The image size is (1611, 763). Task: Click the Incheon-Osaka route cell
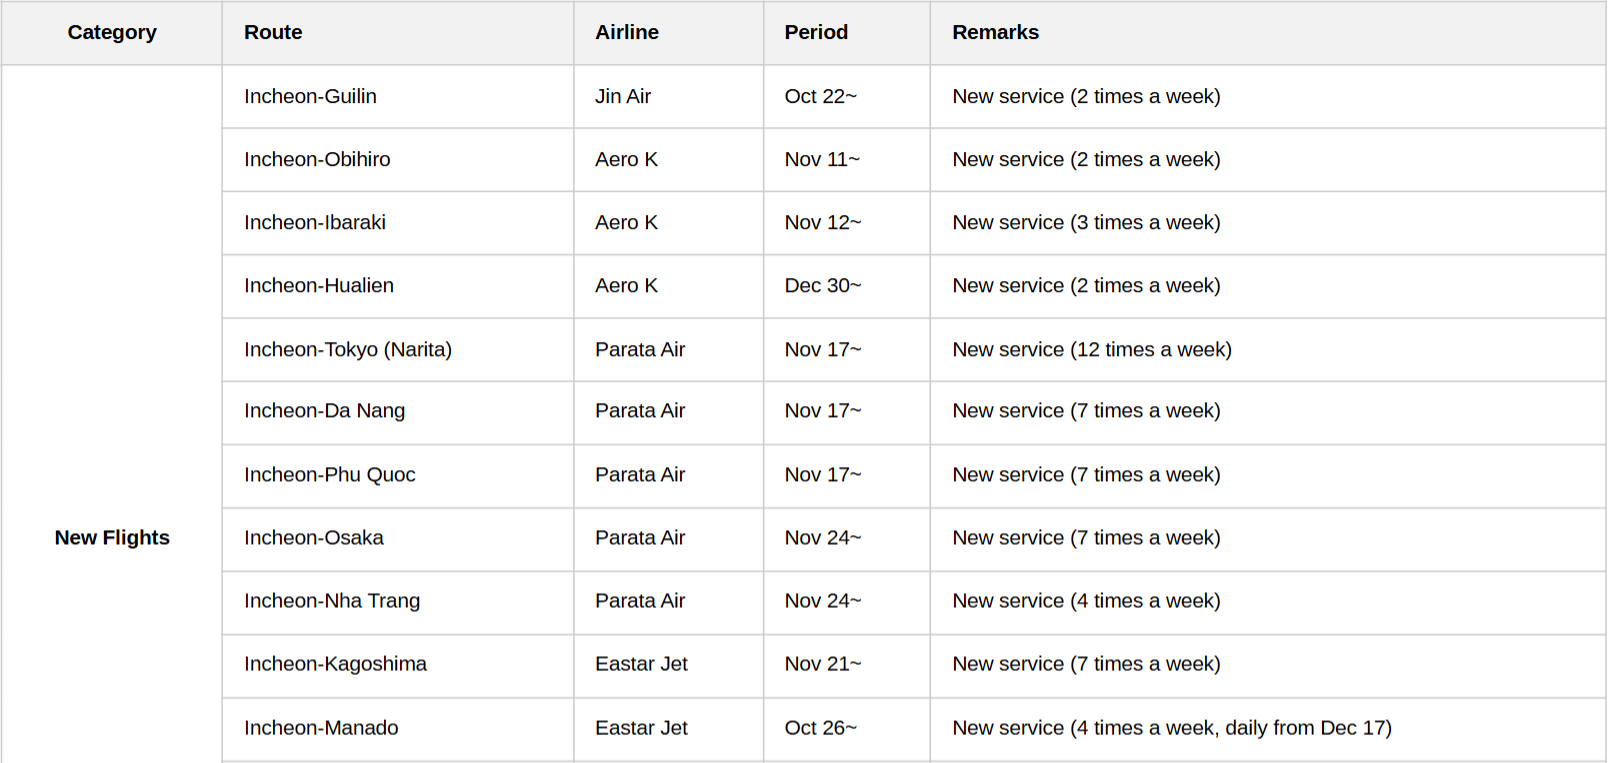coord(313,537)
